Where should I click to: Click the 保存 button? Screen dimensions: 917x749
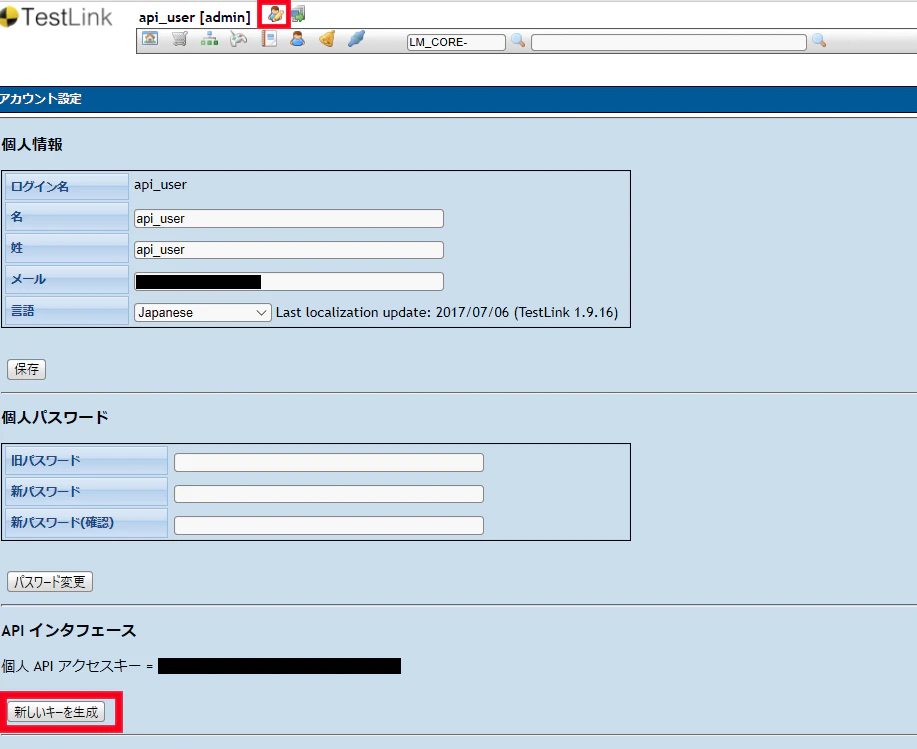pyautogui.click(x=26, y=369)
